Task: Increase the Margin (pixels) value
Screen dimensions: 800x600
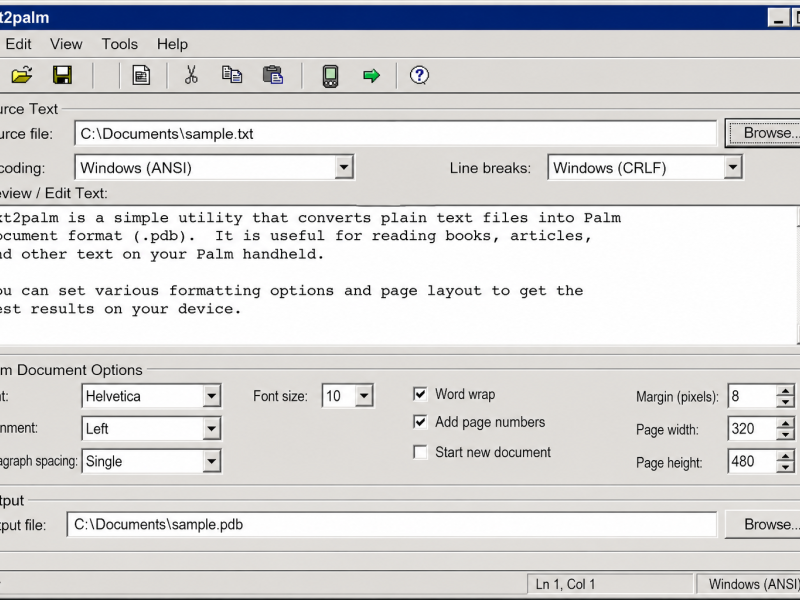Action: coord(785,391)
